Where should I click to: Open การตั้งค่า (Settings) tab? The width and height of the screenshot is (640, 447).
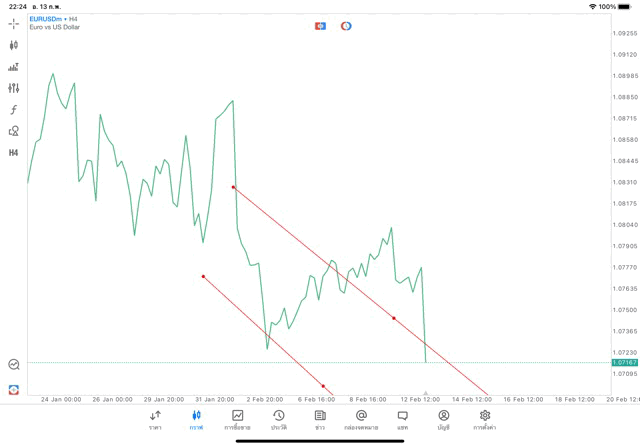(485, 420)
